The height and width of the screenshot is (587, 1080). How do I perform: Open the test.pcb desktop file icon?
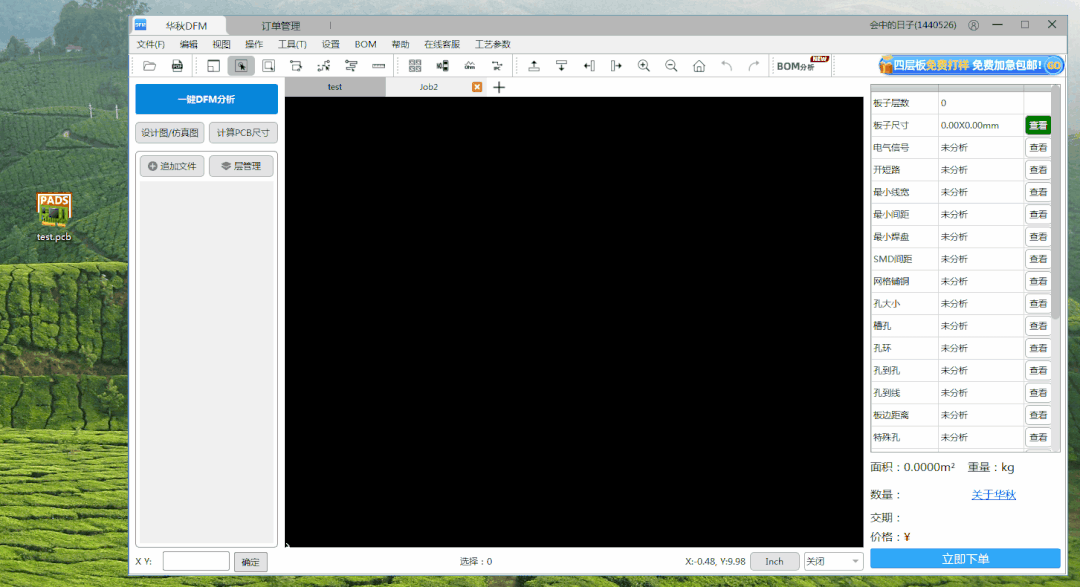click(54, 217)
